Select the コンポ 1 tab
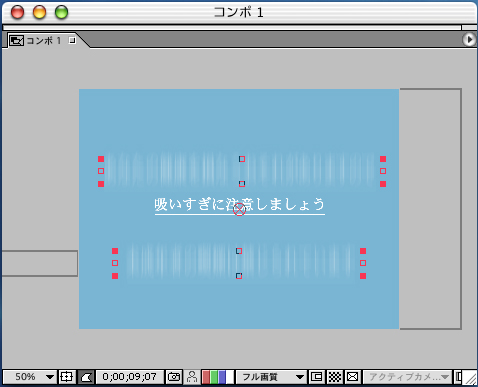This screenshot has width=478, height=387. tap(43, 41)
